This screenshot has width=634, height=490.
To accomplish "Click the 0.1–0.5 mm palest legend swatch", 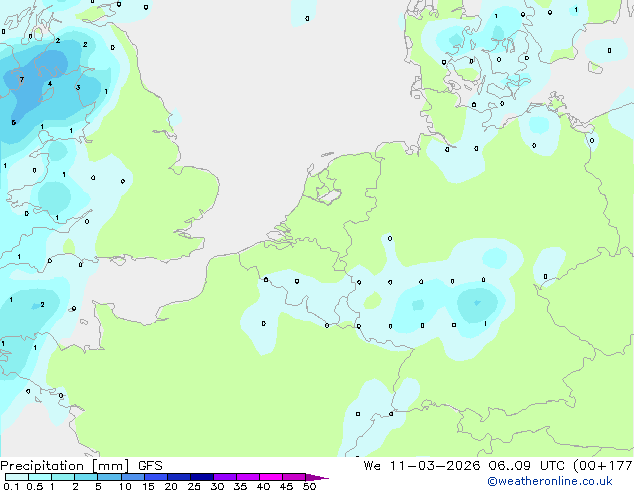I will click(17, 477).
